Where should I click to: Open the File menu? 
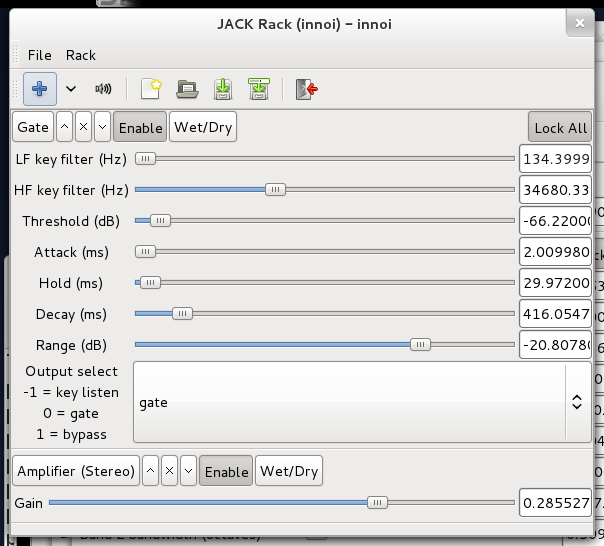pos(40,55)
